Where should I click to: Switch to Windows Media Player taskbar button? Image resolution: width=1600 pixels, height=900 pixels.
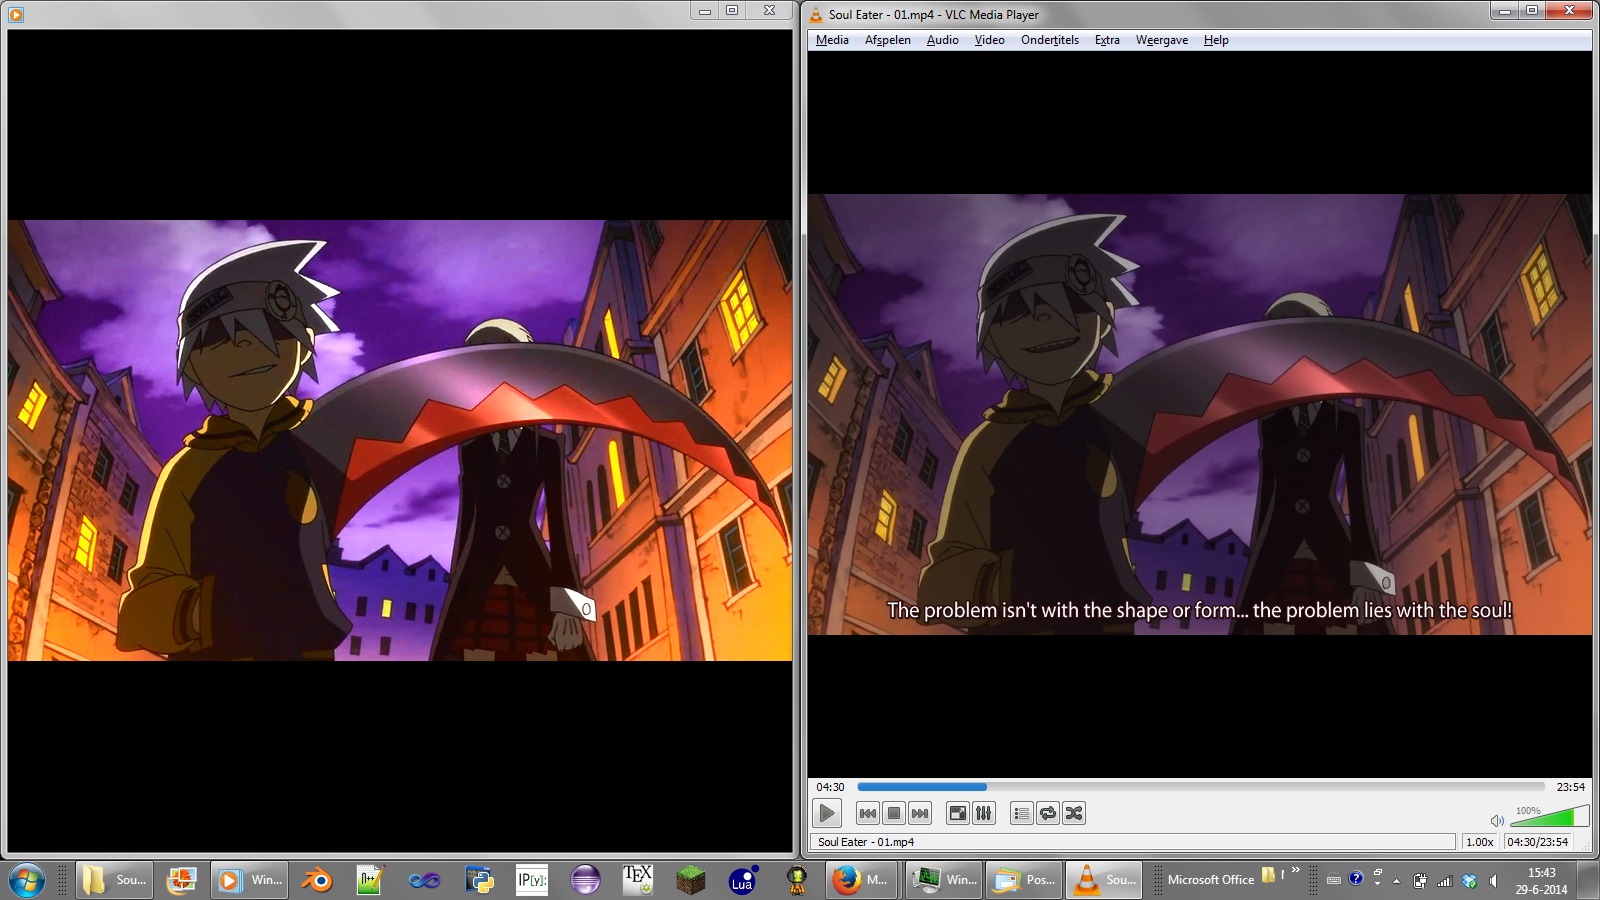coord(251,880)
